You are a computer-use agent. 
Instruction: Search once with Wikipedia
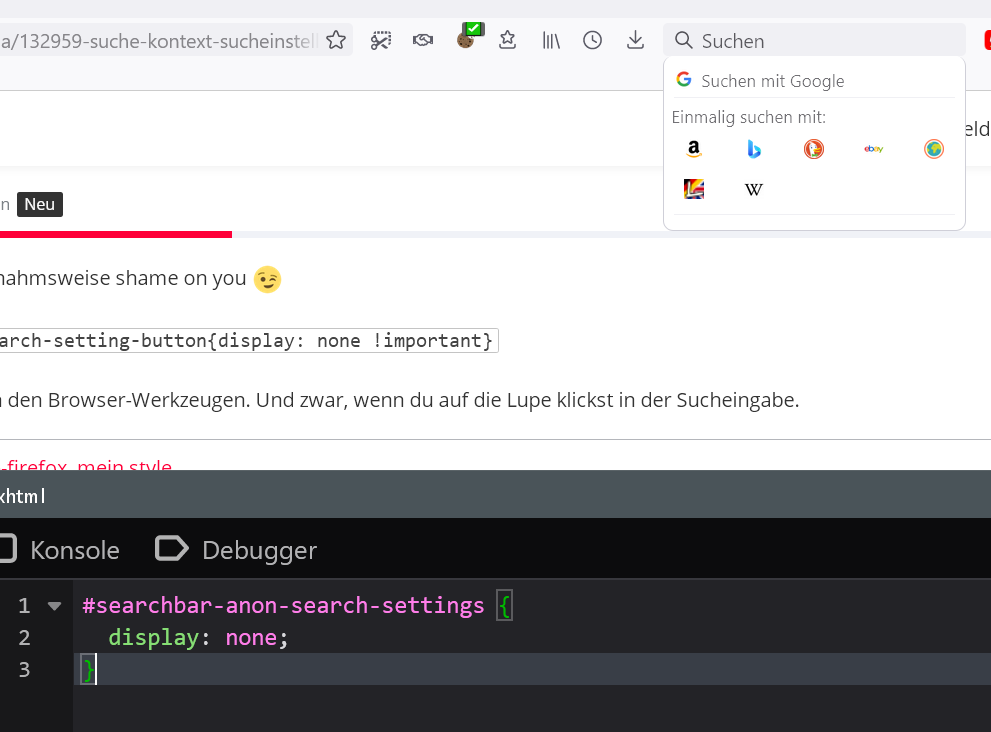[x=754, y=189]
